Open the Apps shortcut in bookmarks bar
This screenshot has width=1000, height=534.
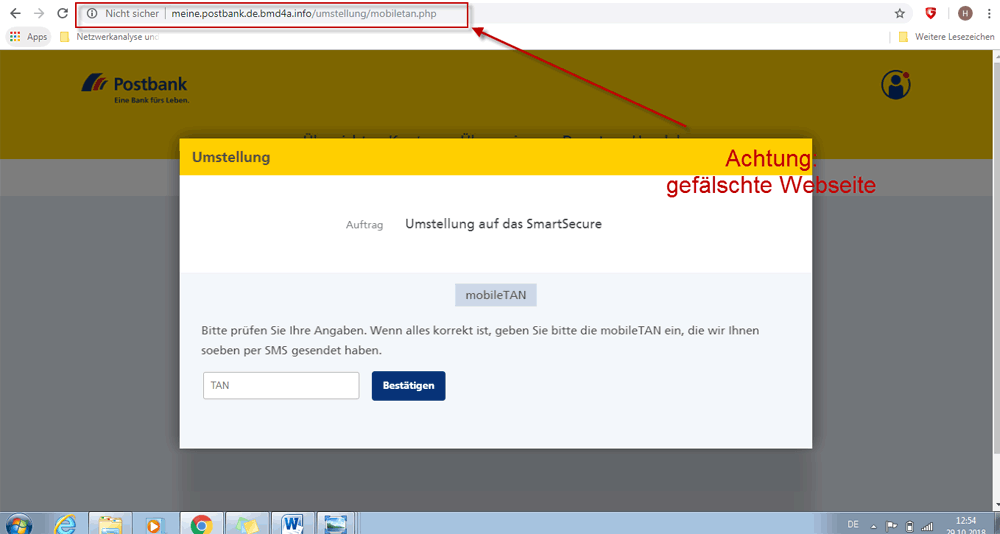click(29, 37)
